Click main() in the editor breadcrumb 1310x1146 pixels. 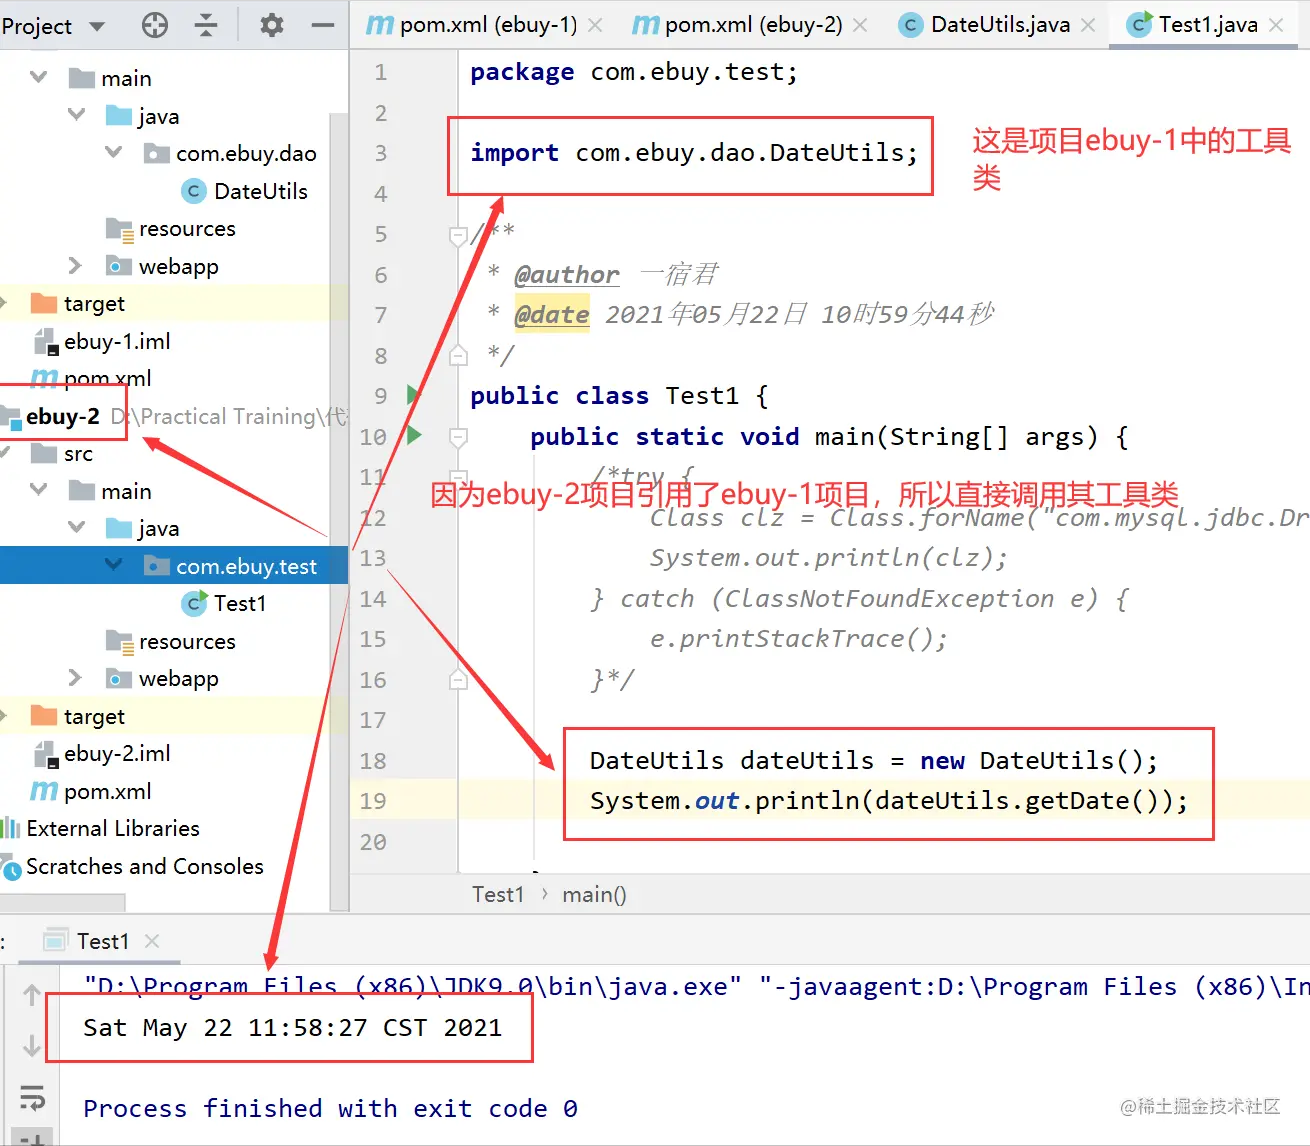pos(594,894)
